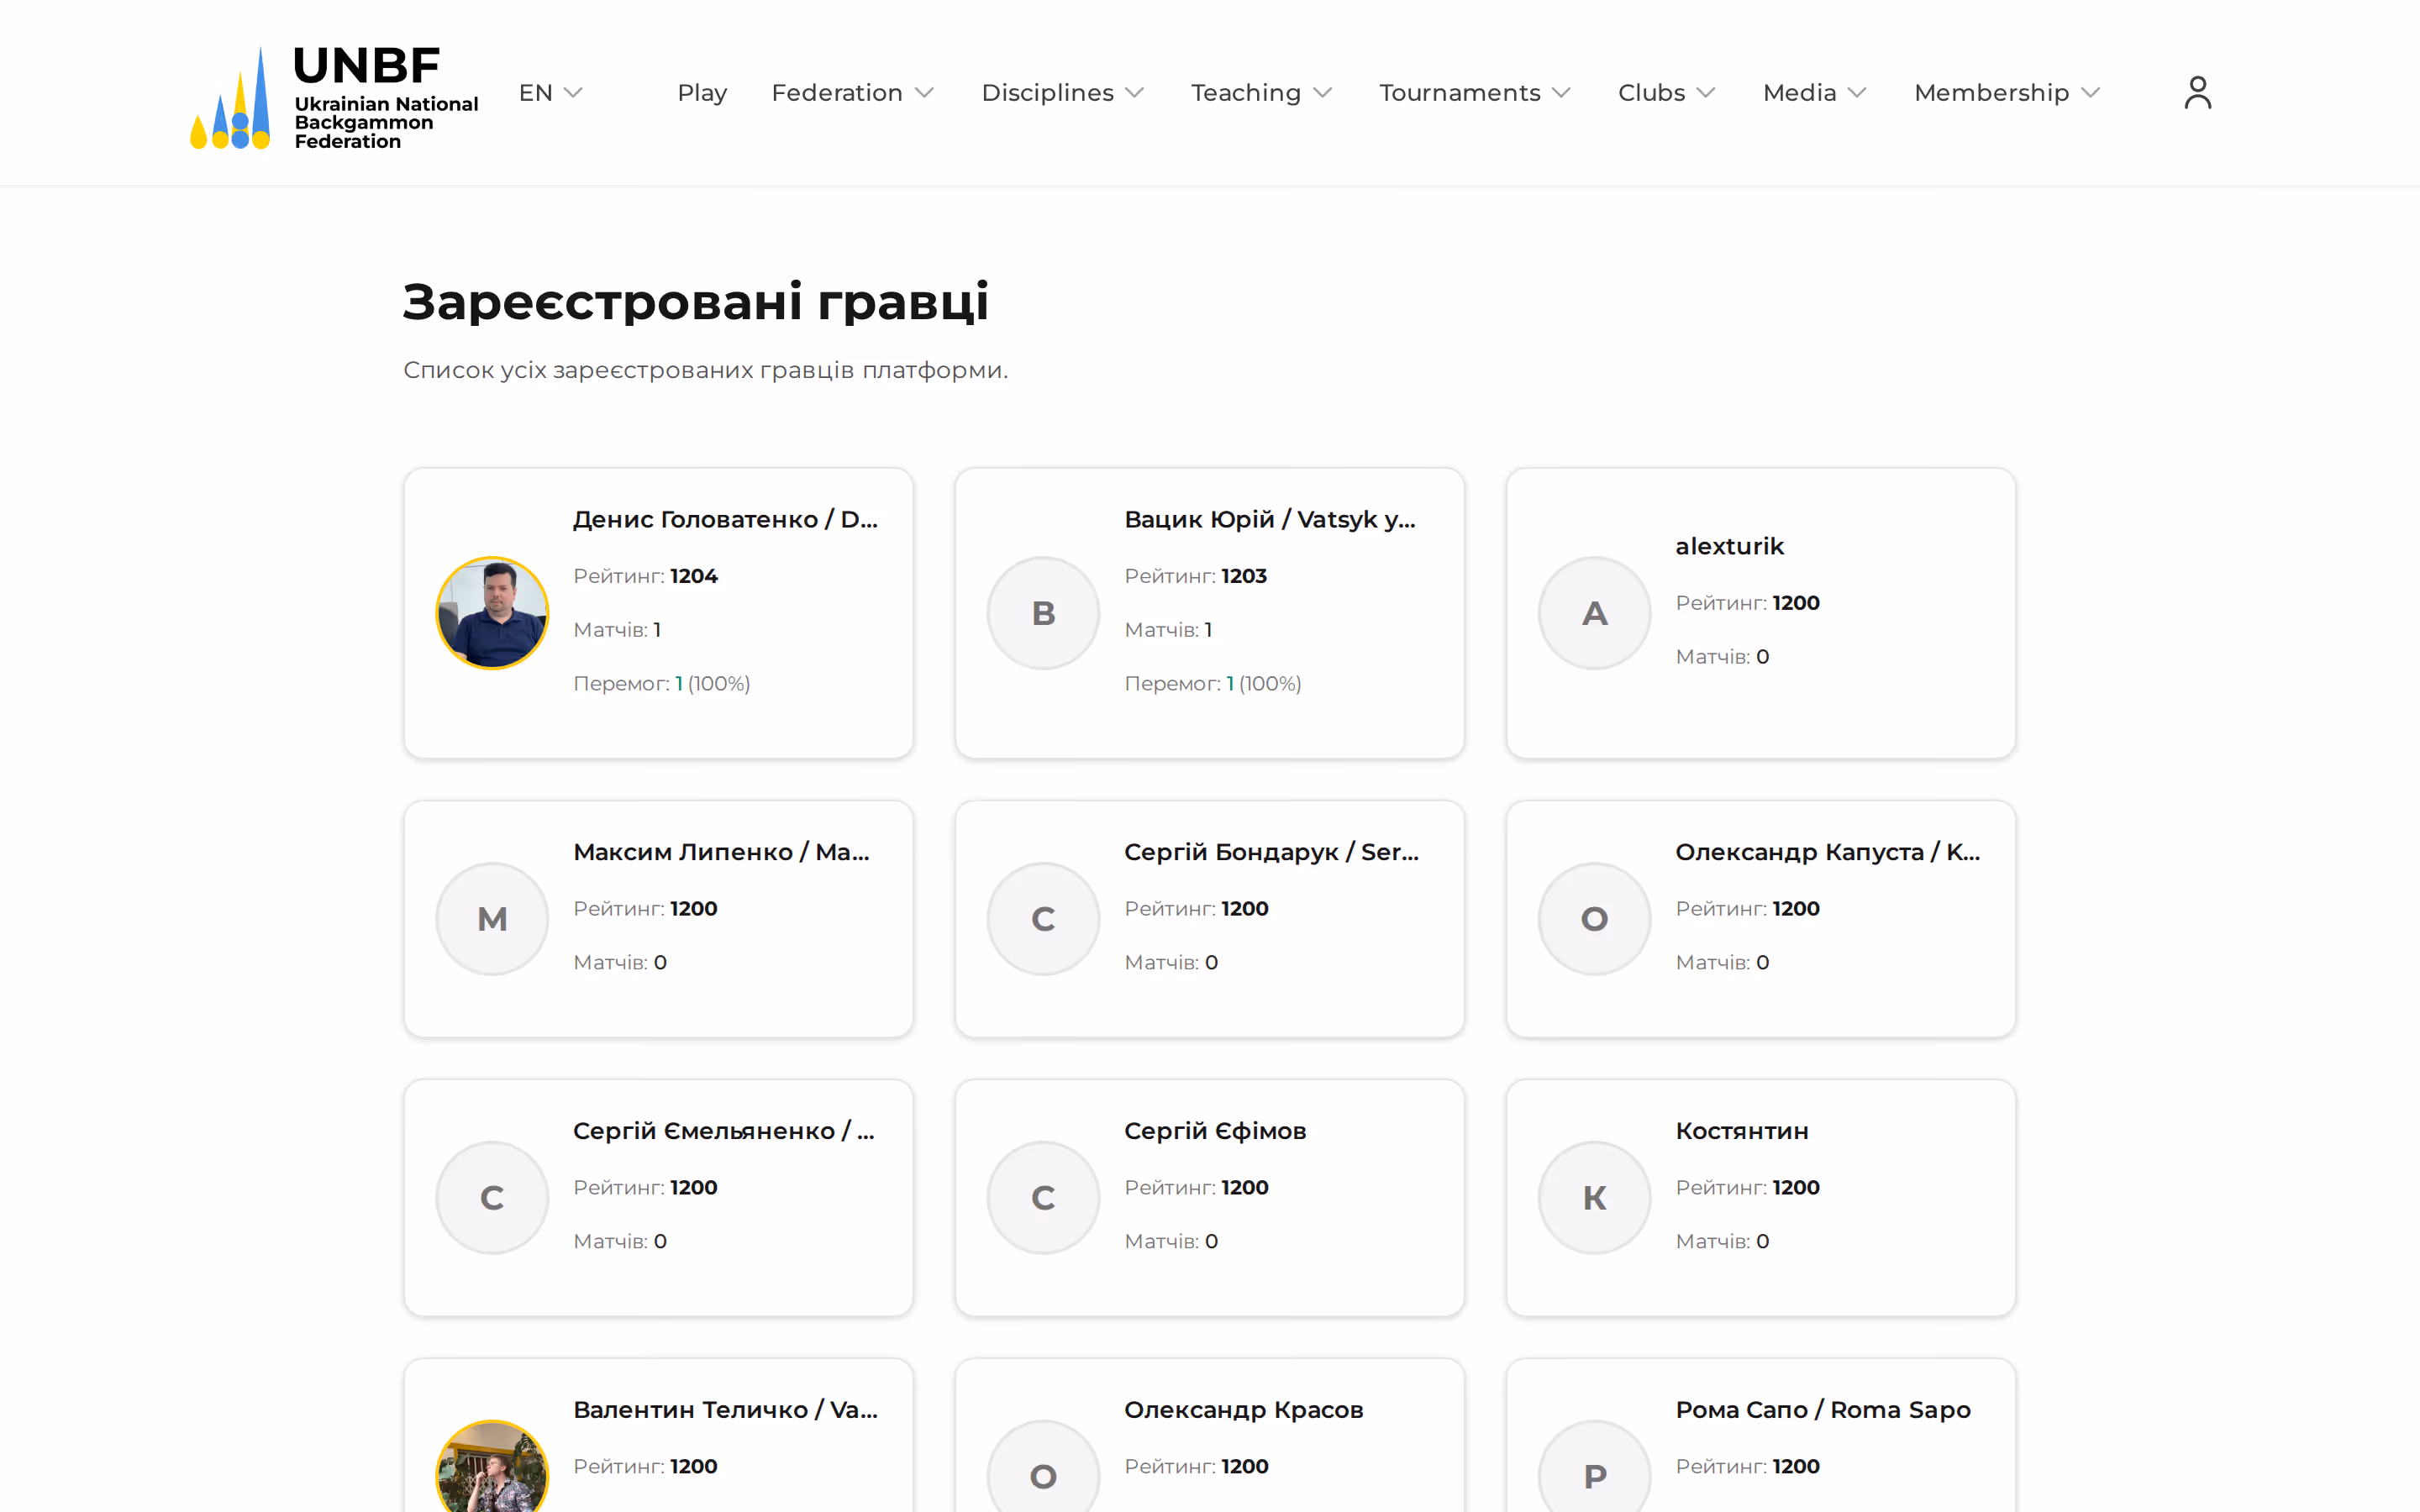Click the O avatar for Олександр Капуста

tap(1594, 918)
